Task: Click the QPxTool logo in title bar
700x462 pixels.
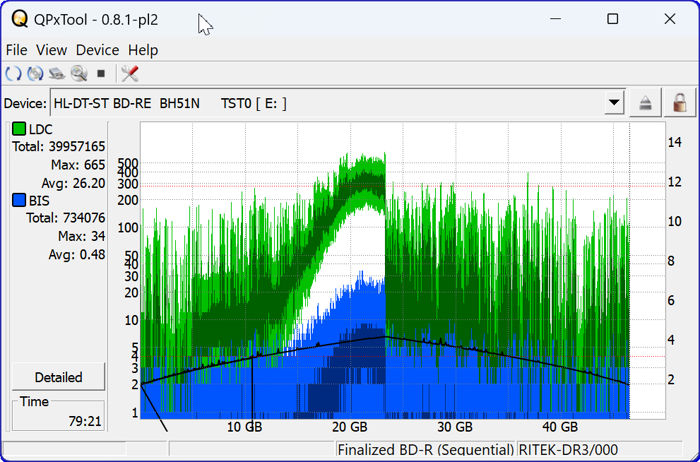Action: [x=18, y=19]
